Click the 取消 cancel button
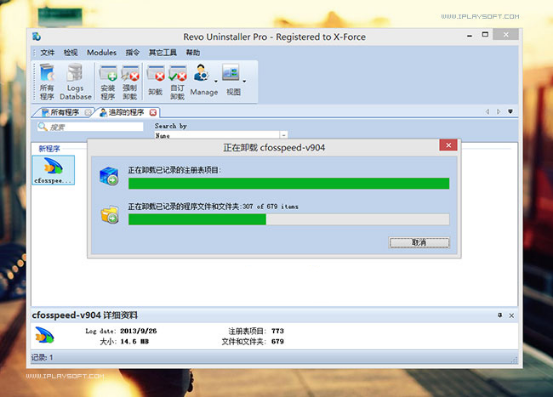The width and height of the screenshot is (554, 398). [x=419, y=242]
